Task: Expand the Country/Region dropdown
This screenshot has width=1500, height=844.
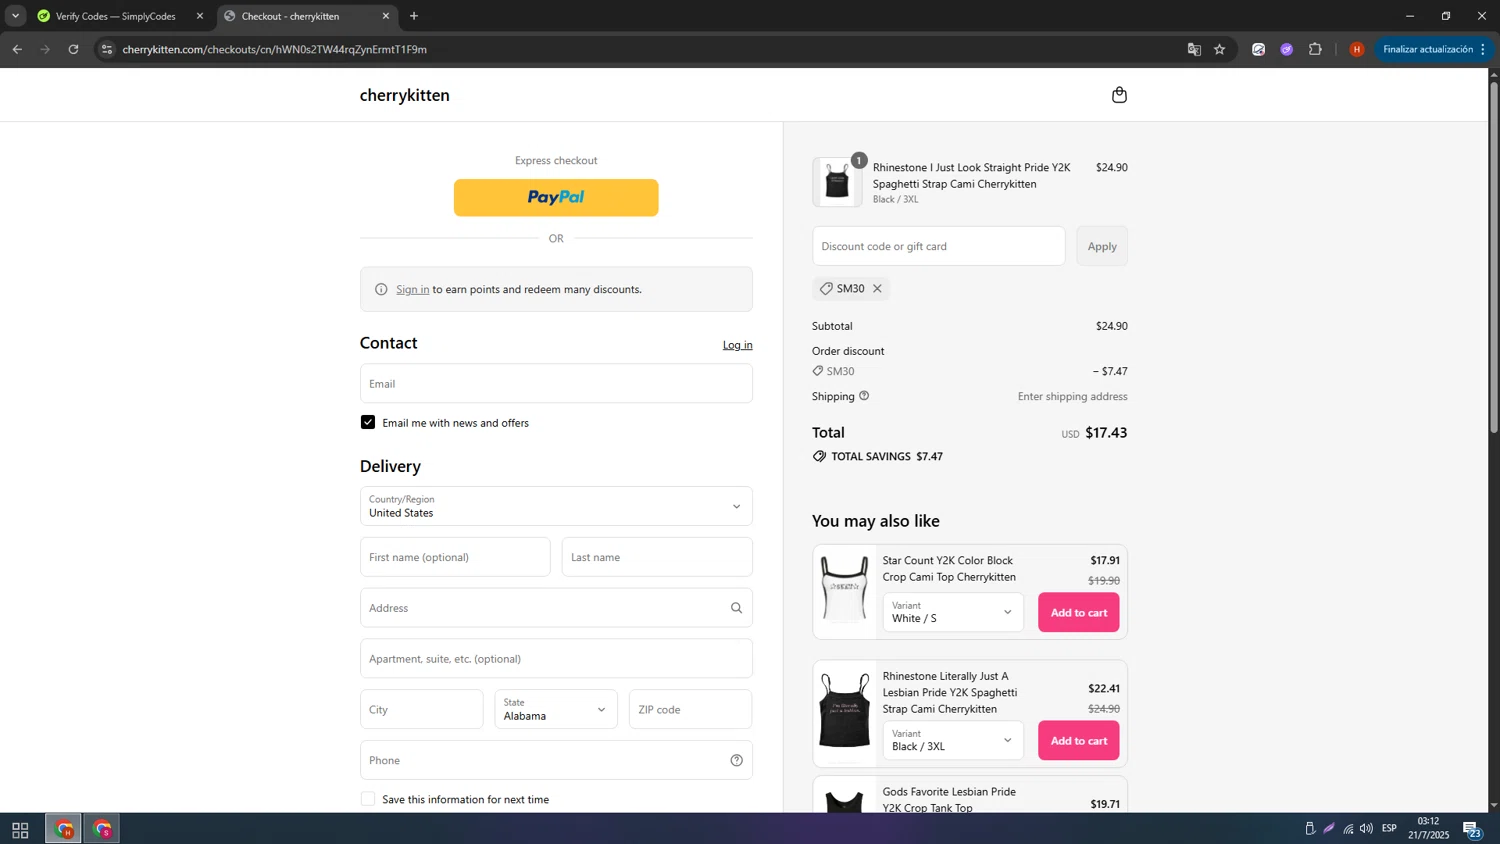Action: point(556,506)
